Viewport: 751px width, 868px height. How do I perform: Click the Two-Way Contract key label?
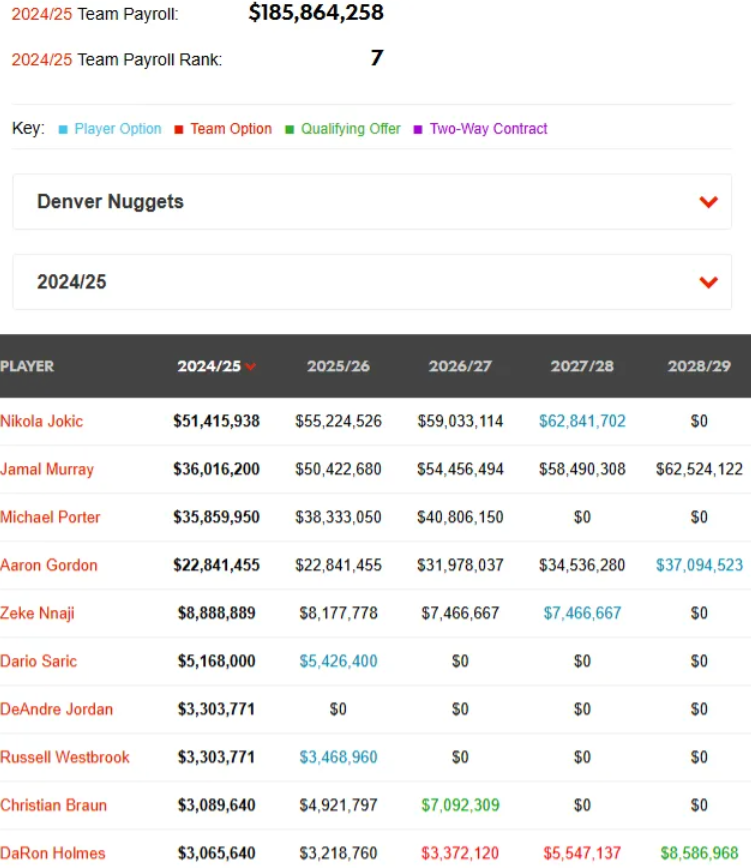489,129
